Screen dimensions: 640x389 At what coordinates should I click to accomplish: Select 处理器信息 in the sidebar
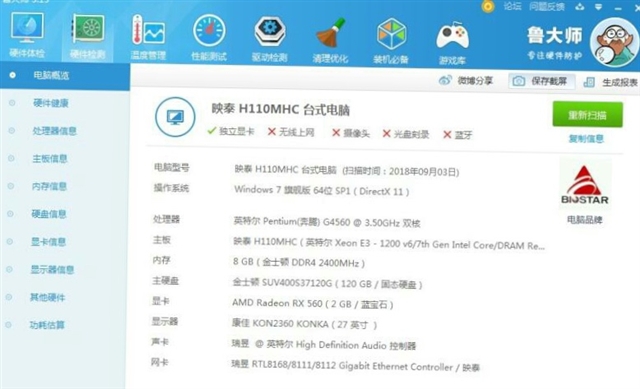coord(55,131)
